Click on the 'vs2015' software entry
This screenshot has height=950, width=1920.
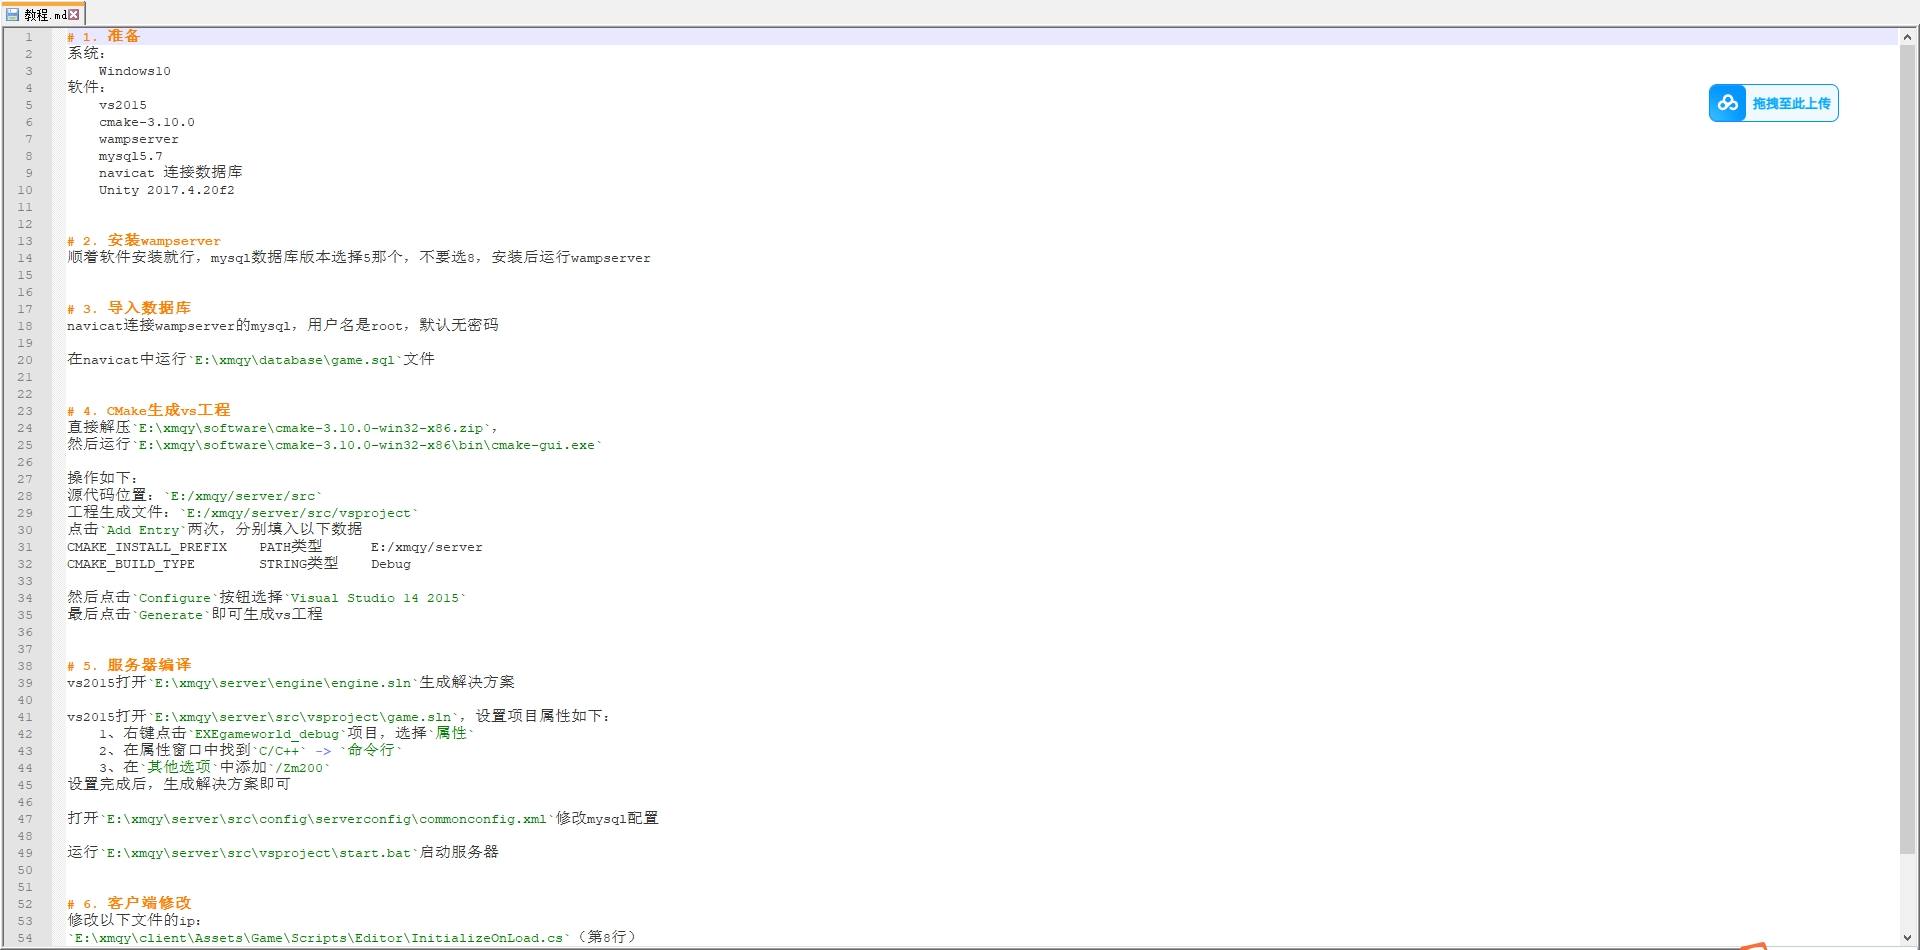122,105
